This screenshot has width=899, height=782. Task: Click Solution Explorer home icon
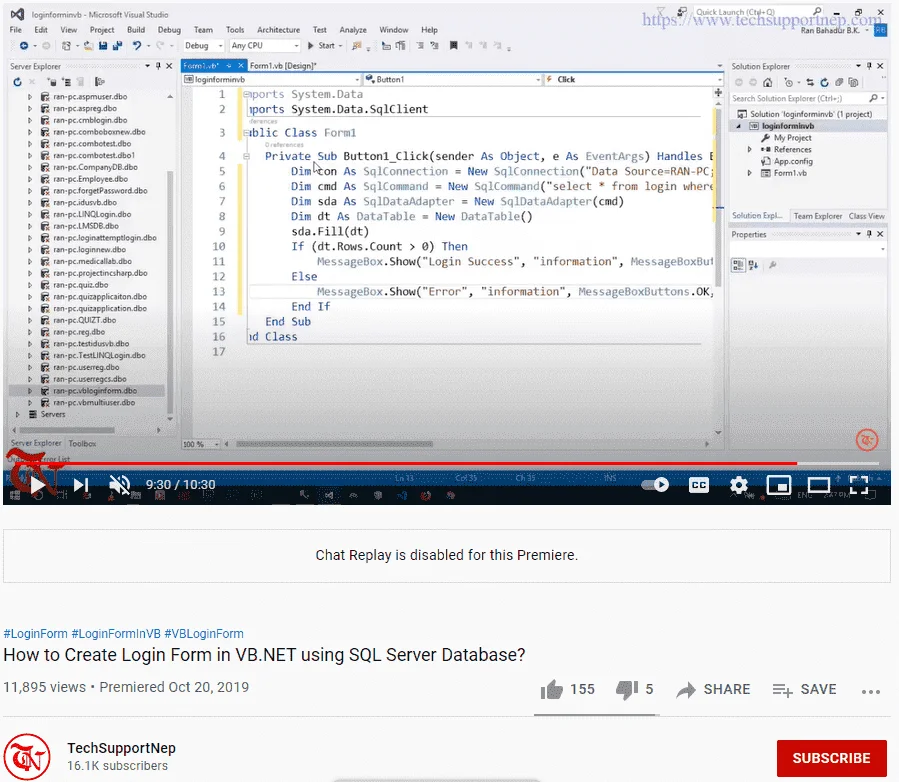click(x=767, y=83)
